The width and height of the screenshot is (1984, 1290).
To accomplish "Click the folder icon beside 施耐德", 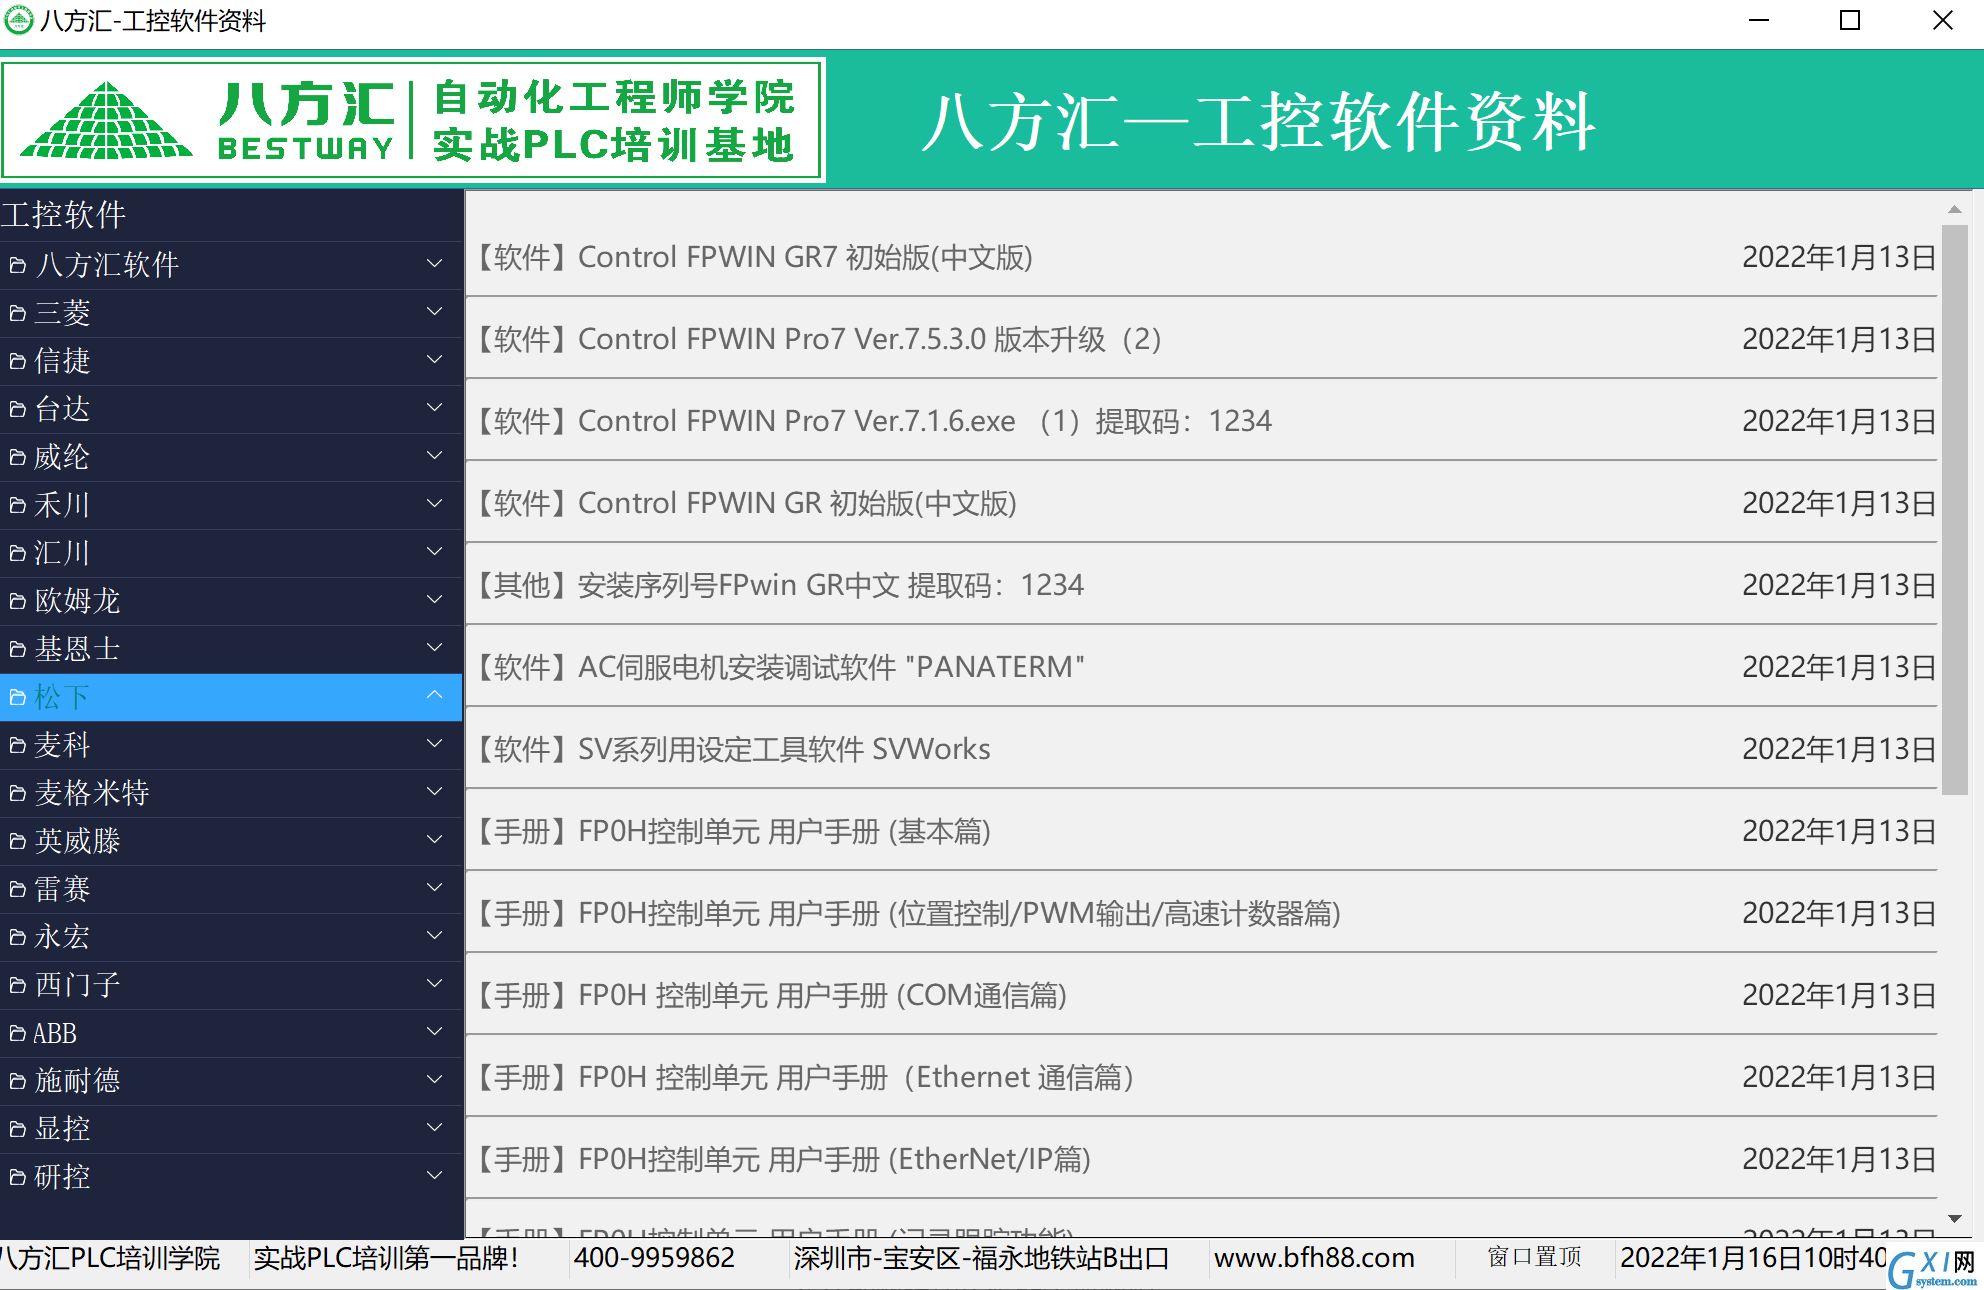I will tap(17, 1081).
